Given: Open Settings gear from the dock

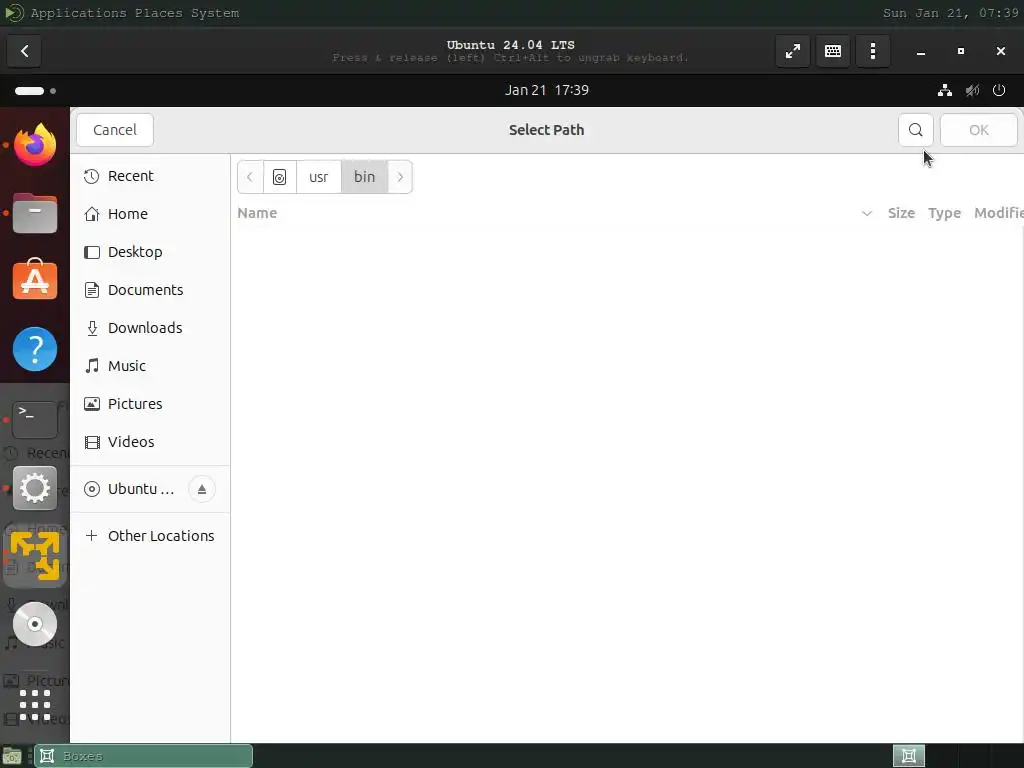Looking at the screenshot, I should click(35, 487).
